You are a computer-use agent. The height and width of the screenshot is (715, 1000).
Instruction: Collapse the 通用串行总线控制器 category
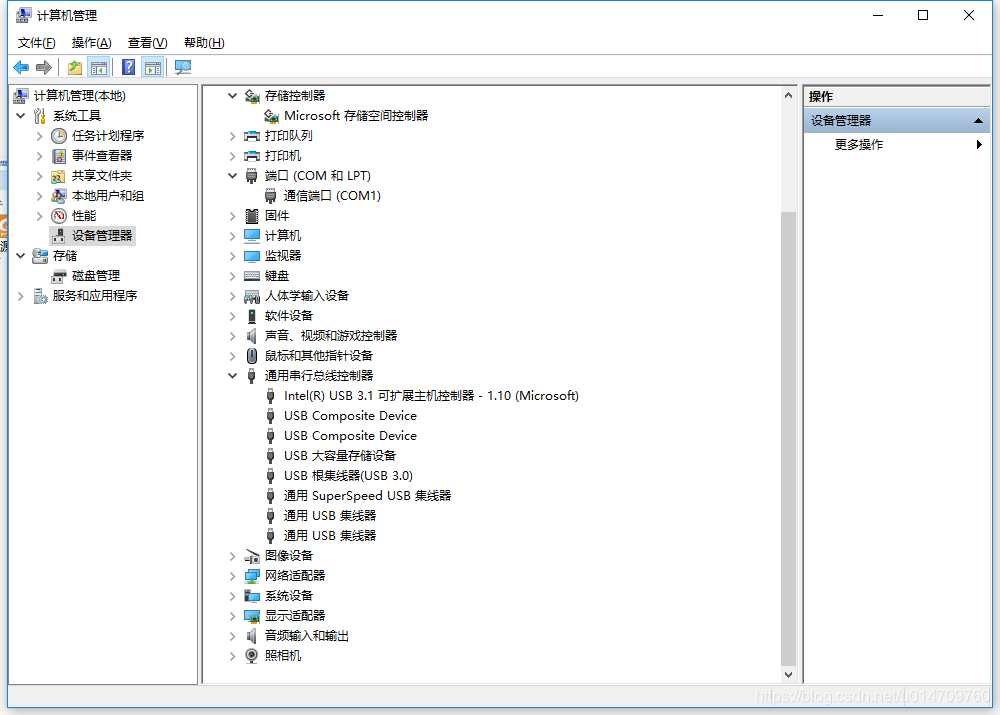tap(233, 376)
